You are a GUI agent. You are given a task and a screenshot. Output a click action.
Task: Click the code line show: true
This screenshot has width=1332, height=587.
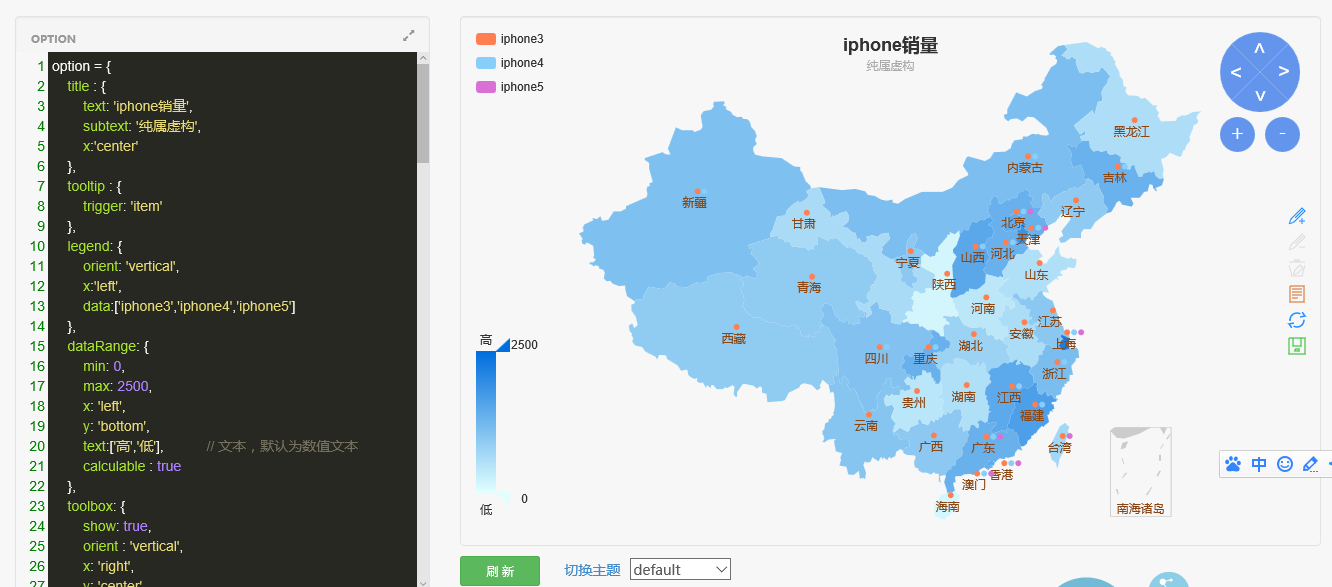(x=117, y=526)
